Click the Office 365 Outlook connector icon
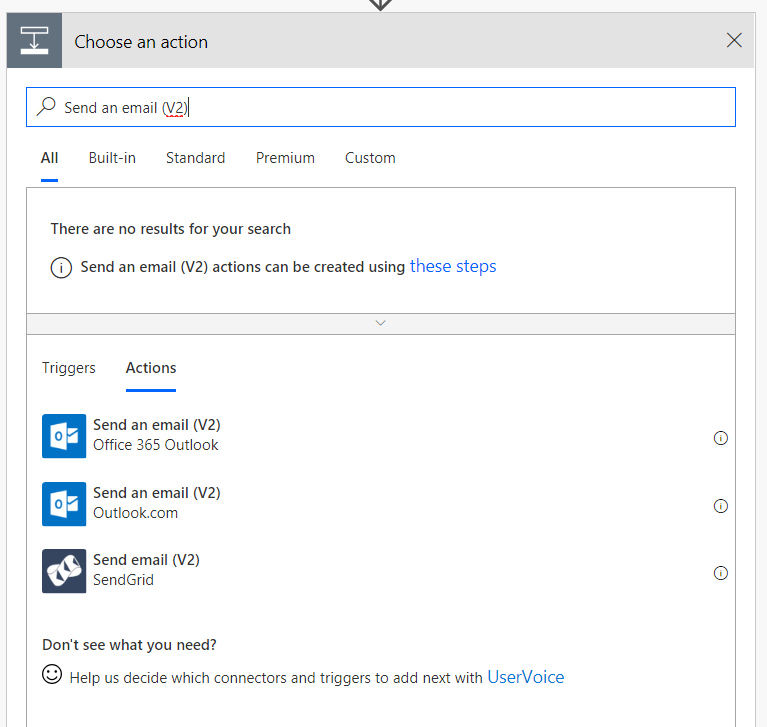This screenshot has width=767, height=727. pos(64,436)
